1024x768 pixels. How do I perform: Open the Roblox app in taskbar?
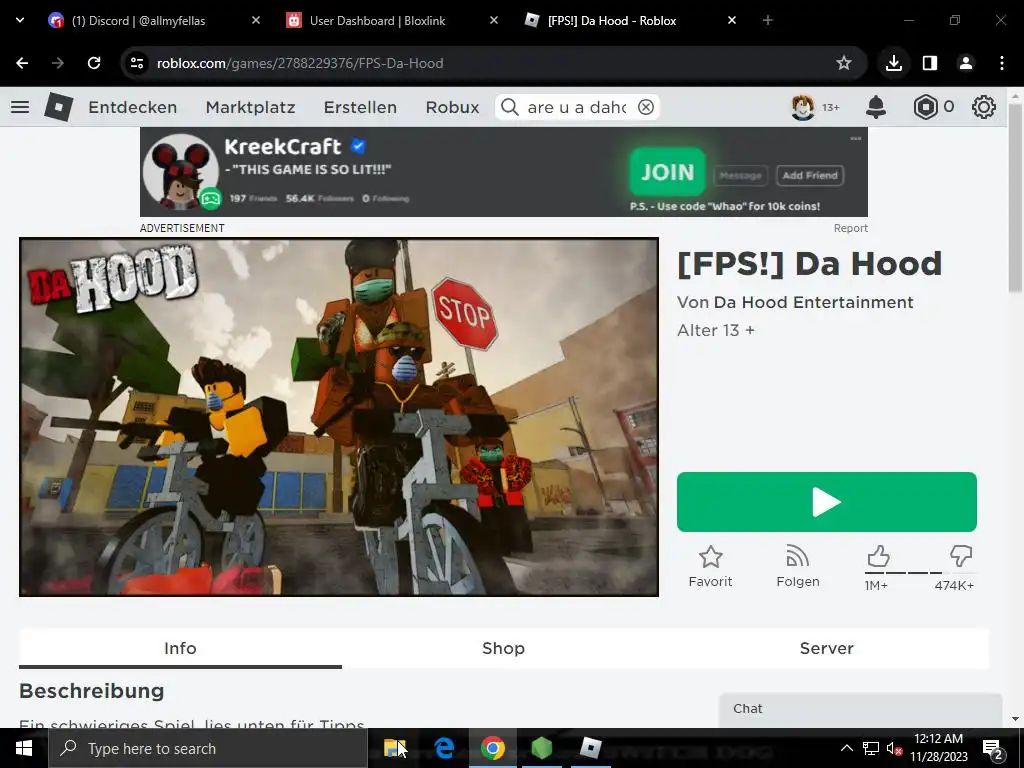click(590, 748)
